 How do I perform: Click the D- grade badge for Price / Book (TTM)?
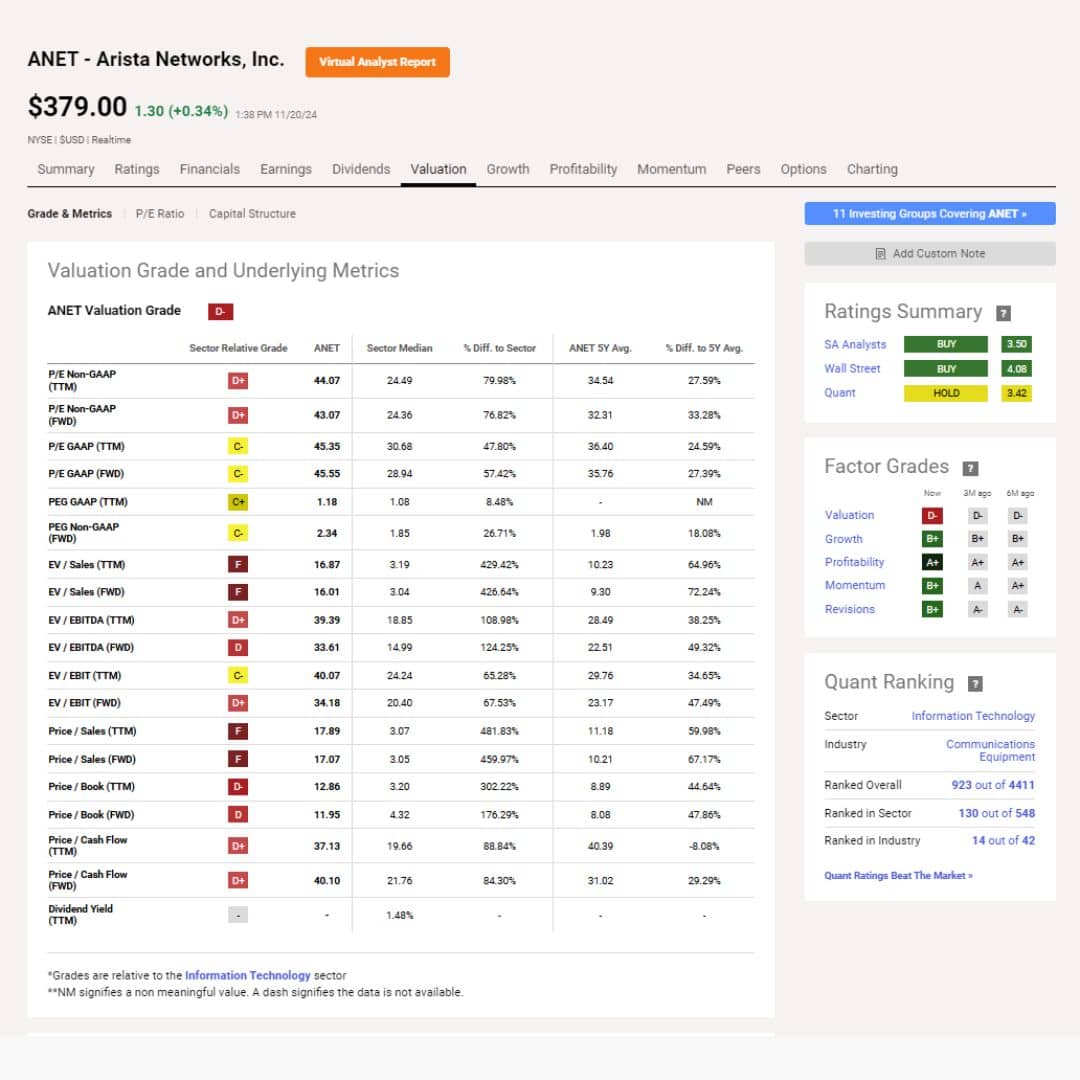[238, 787]
